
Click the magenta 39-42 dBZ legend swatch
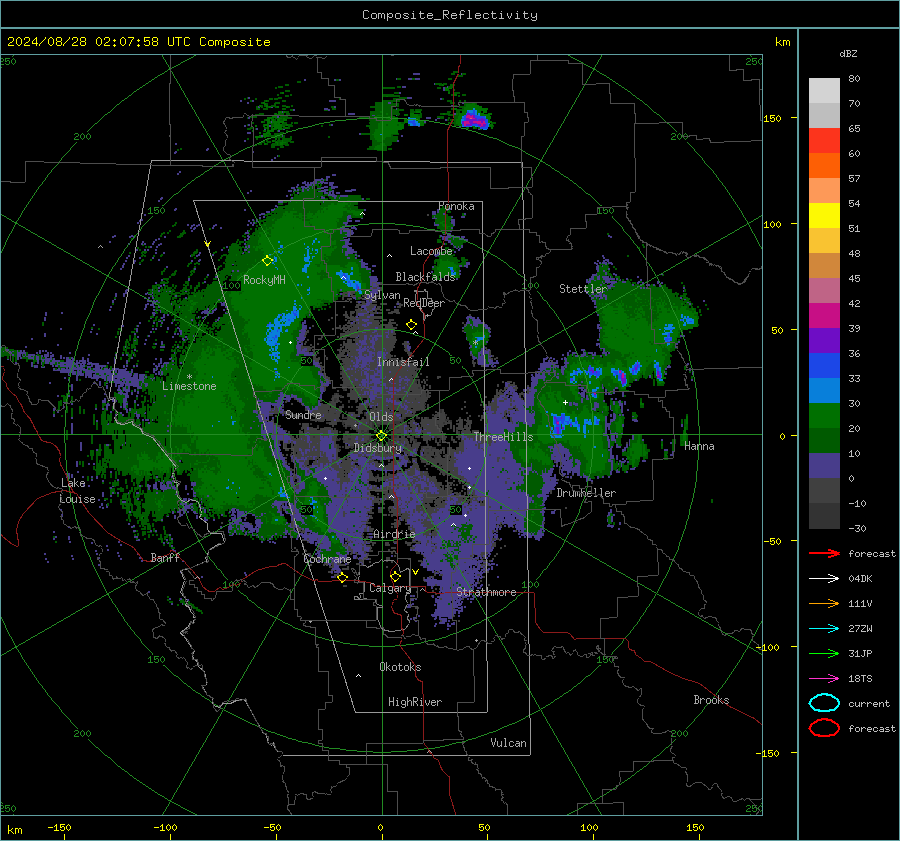click(824, 315)
